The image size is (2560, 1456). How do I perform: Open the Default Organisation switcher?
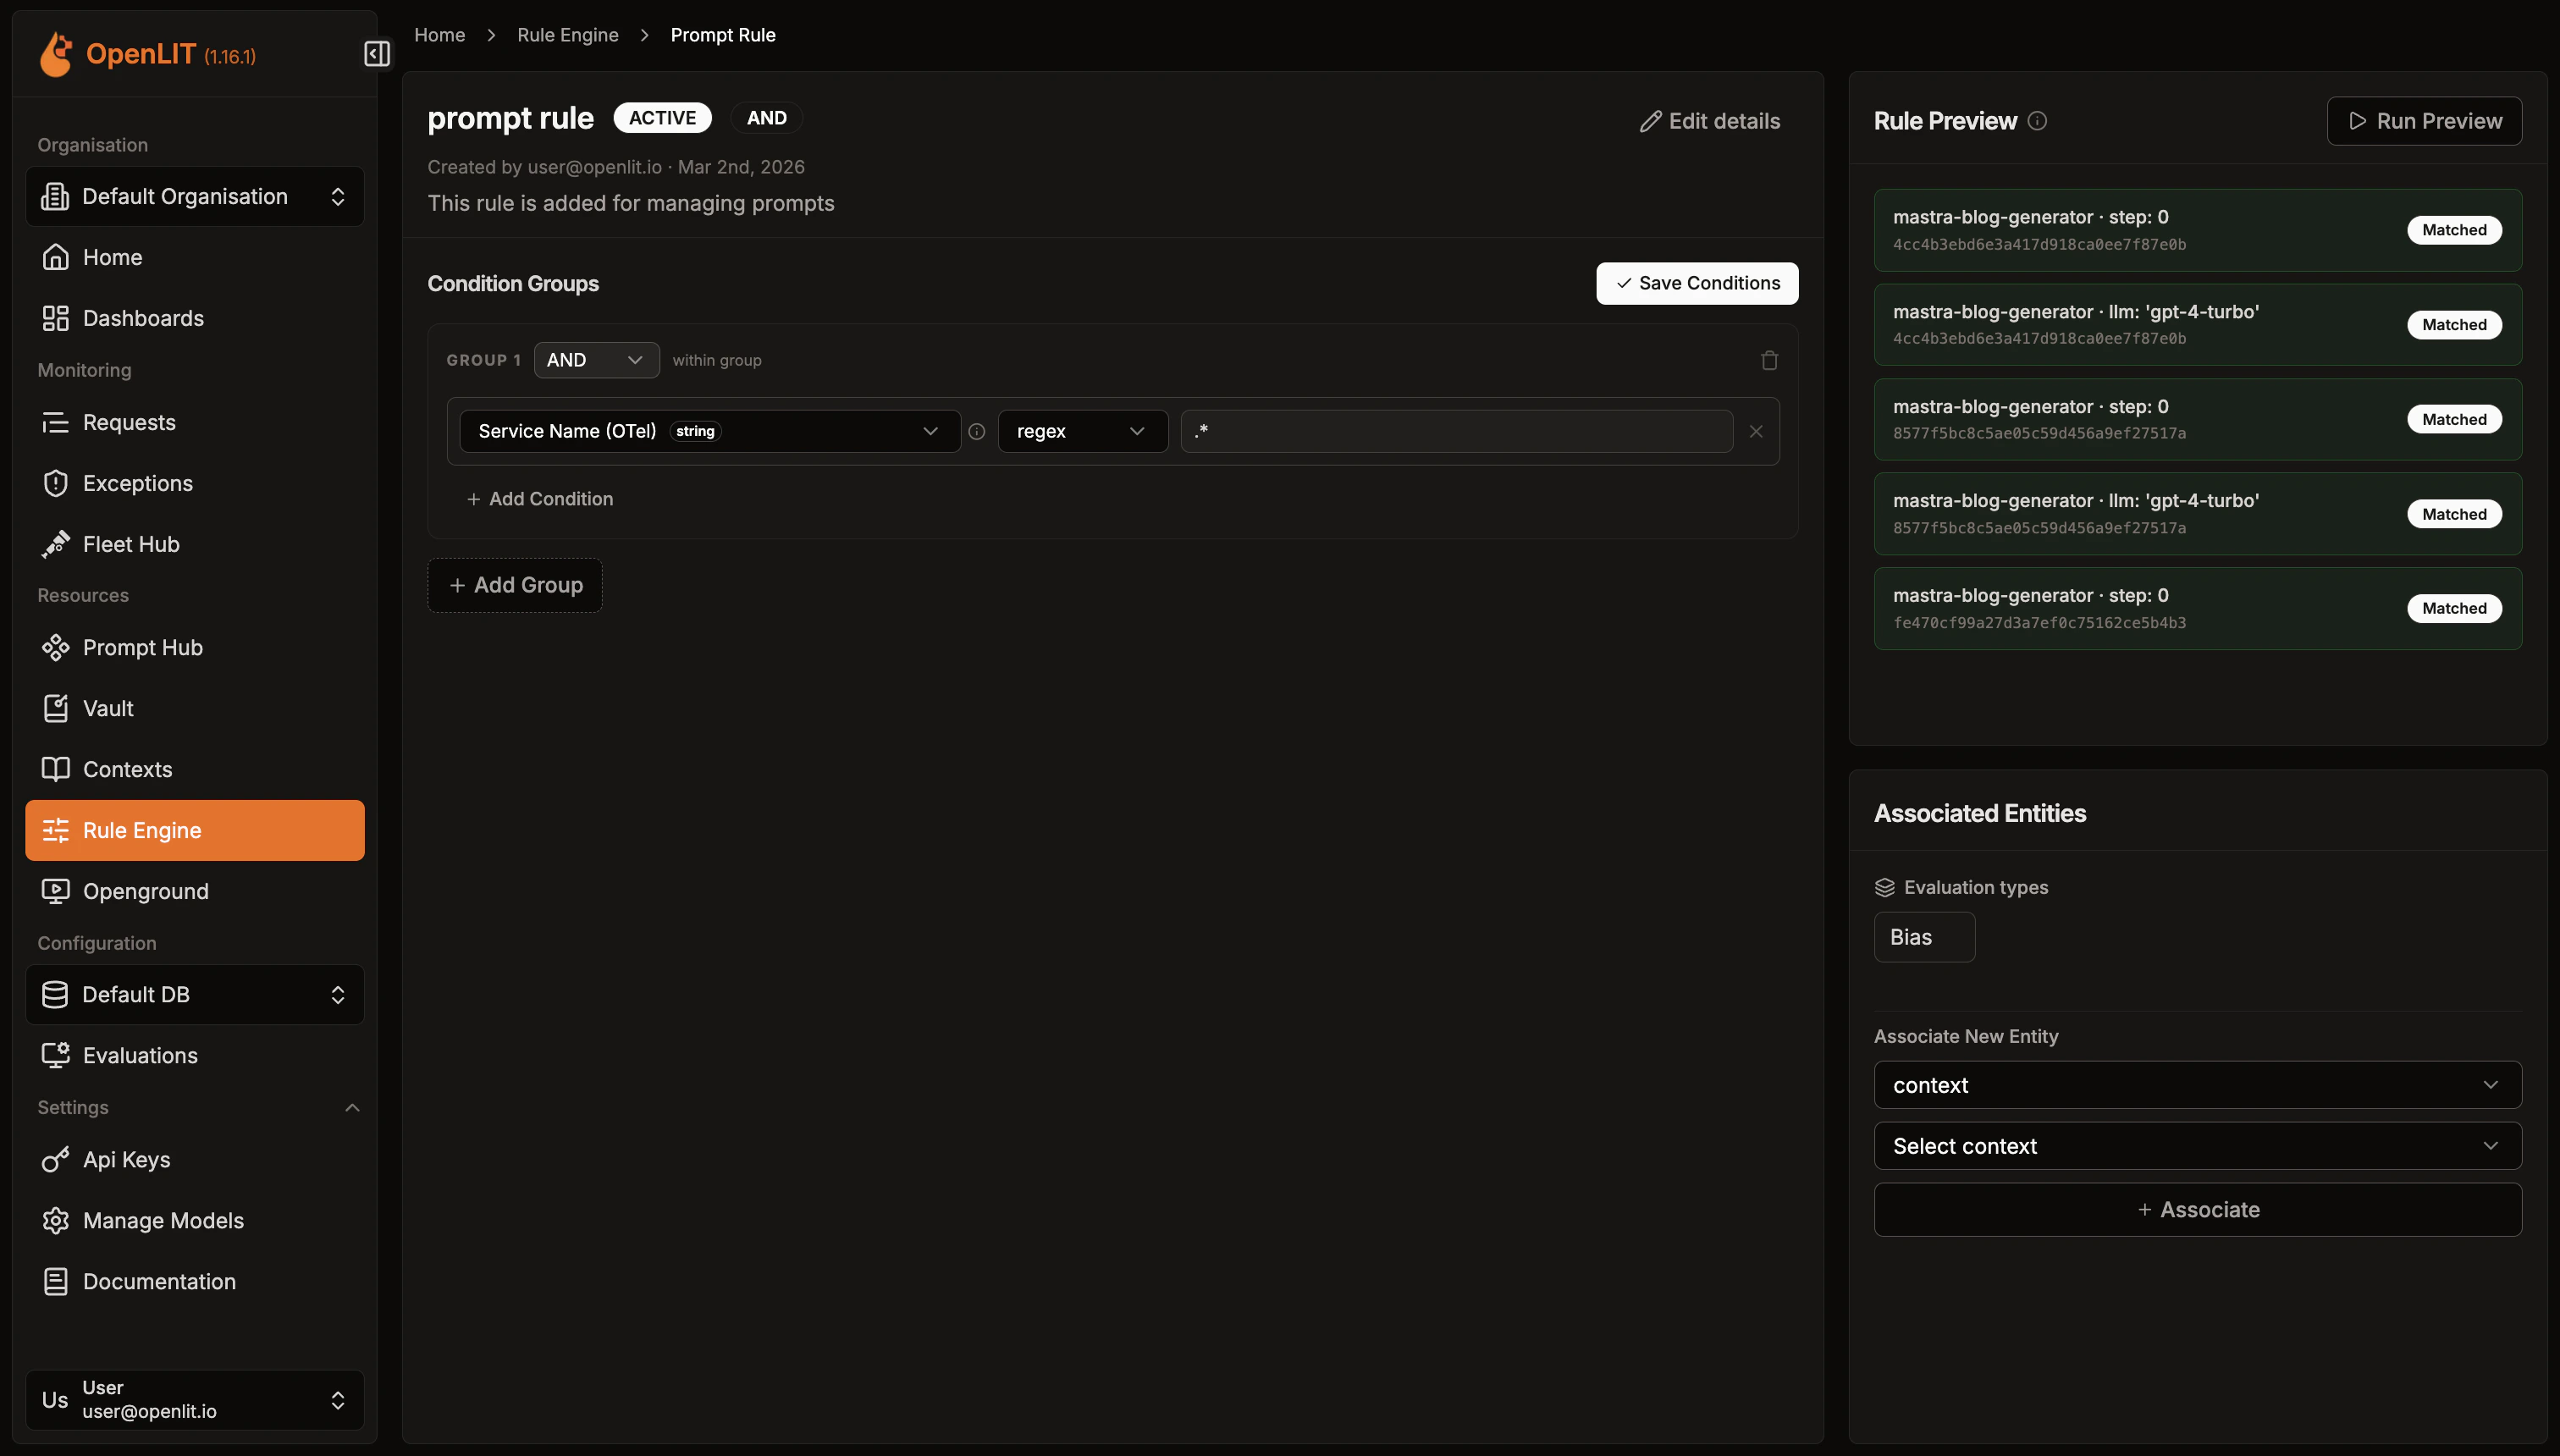pos(195,196)
